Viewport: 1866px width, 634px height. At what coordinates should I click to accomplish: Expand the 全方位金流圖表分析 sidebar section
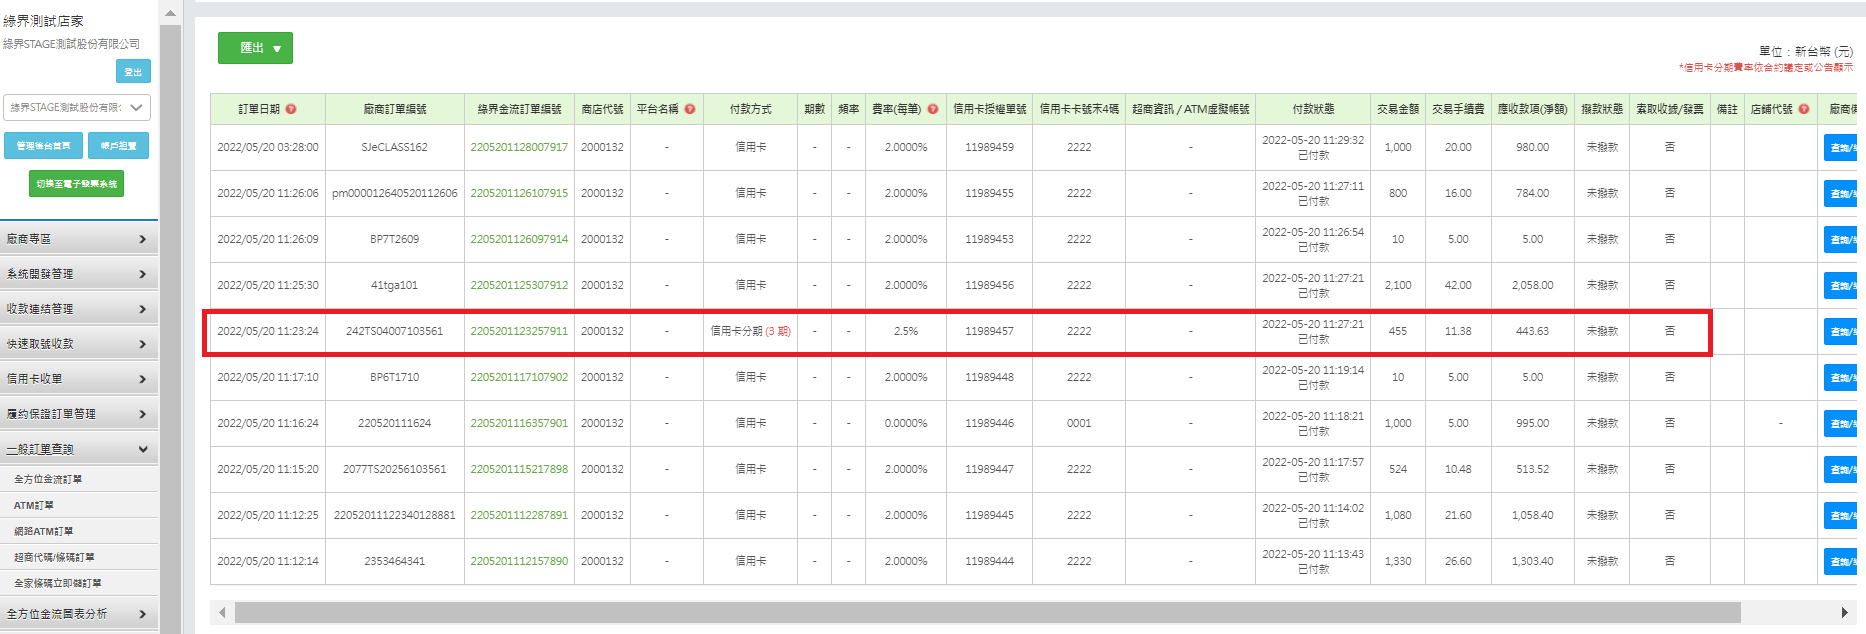tap(79, 614)
